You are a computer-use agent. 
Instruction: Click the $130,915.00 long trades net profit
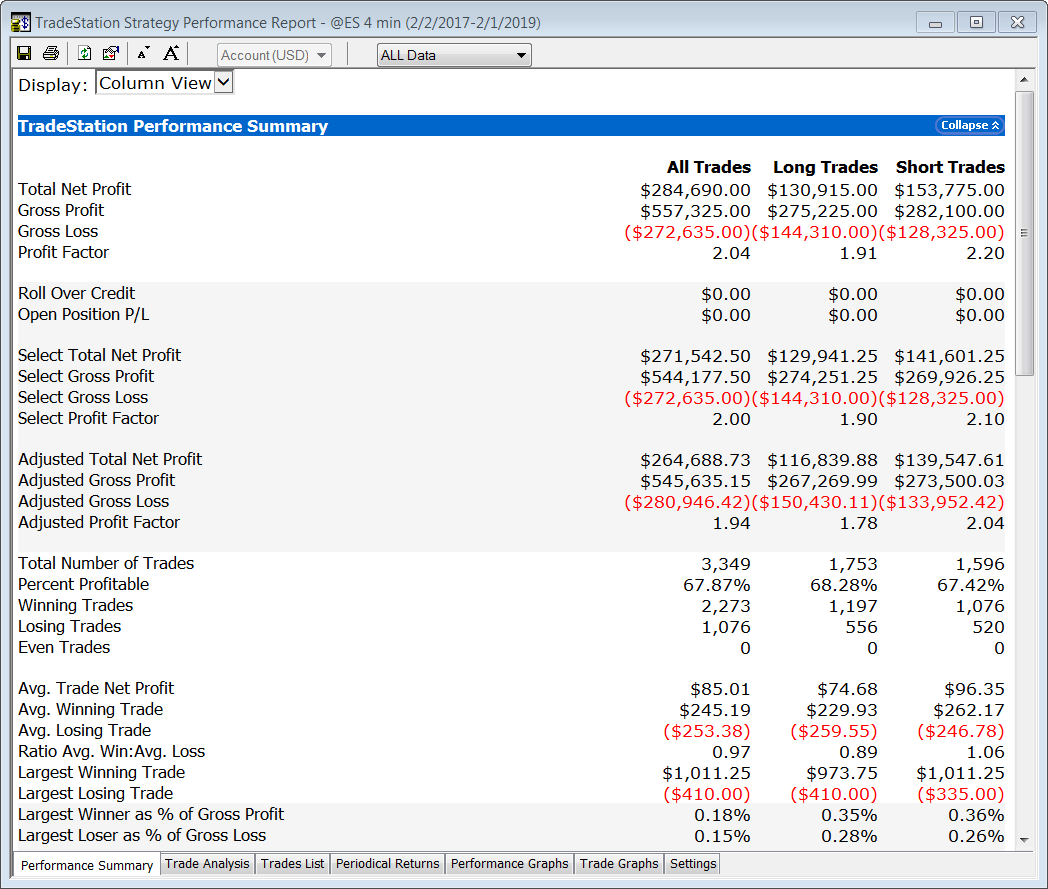coord(822,190)
